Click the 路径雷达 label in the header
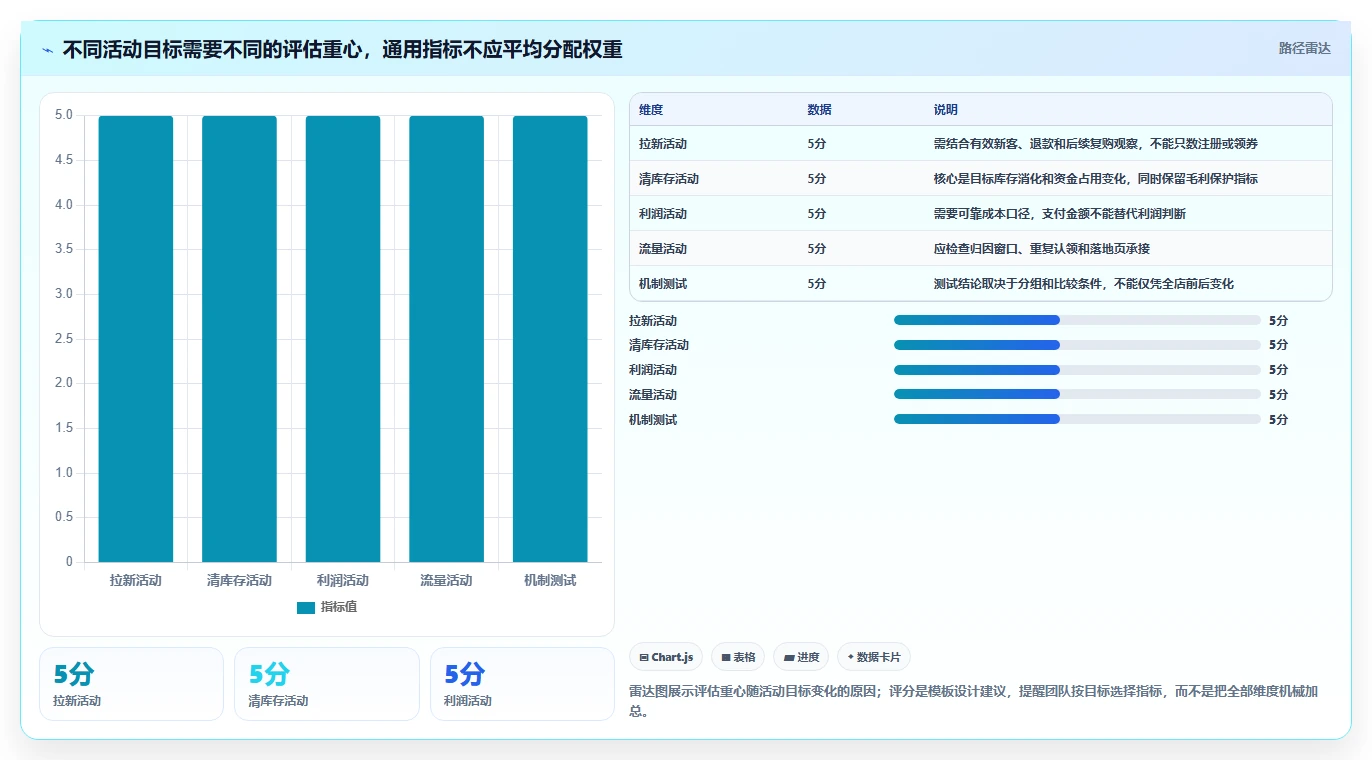The width and height of the screenshot is (1372, 760). (1304, 48)
